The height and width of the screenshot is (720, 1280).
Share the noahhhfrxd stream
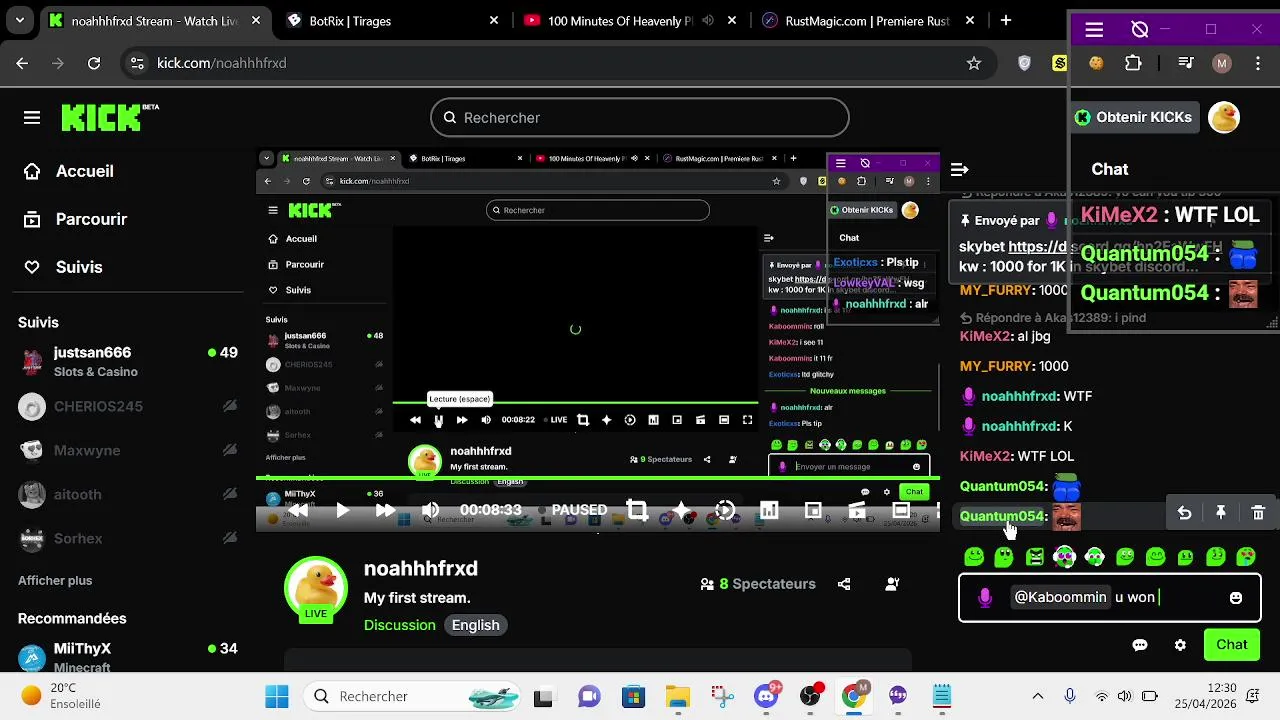[x=844, y=584]
